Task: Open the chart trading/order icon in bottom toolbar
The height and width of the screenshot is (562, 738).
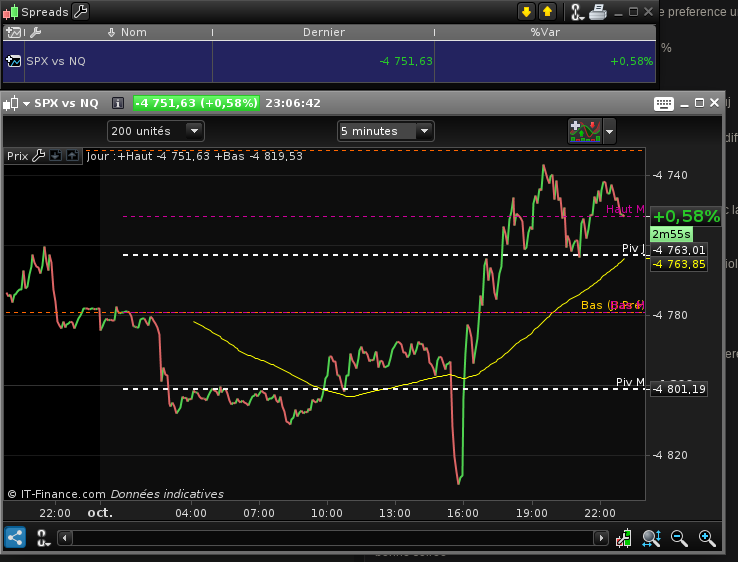Action: [624, 538]
